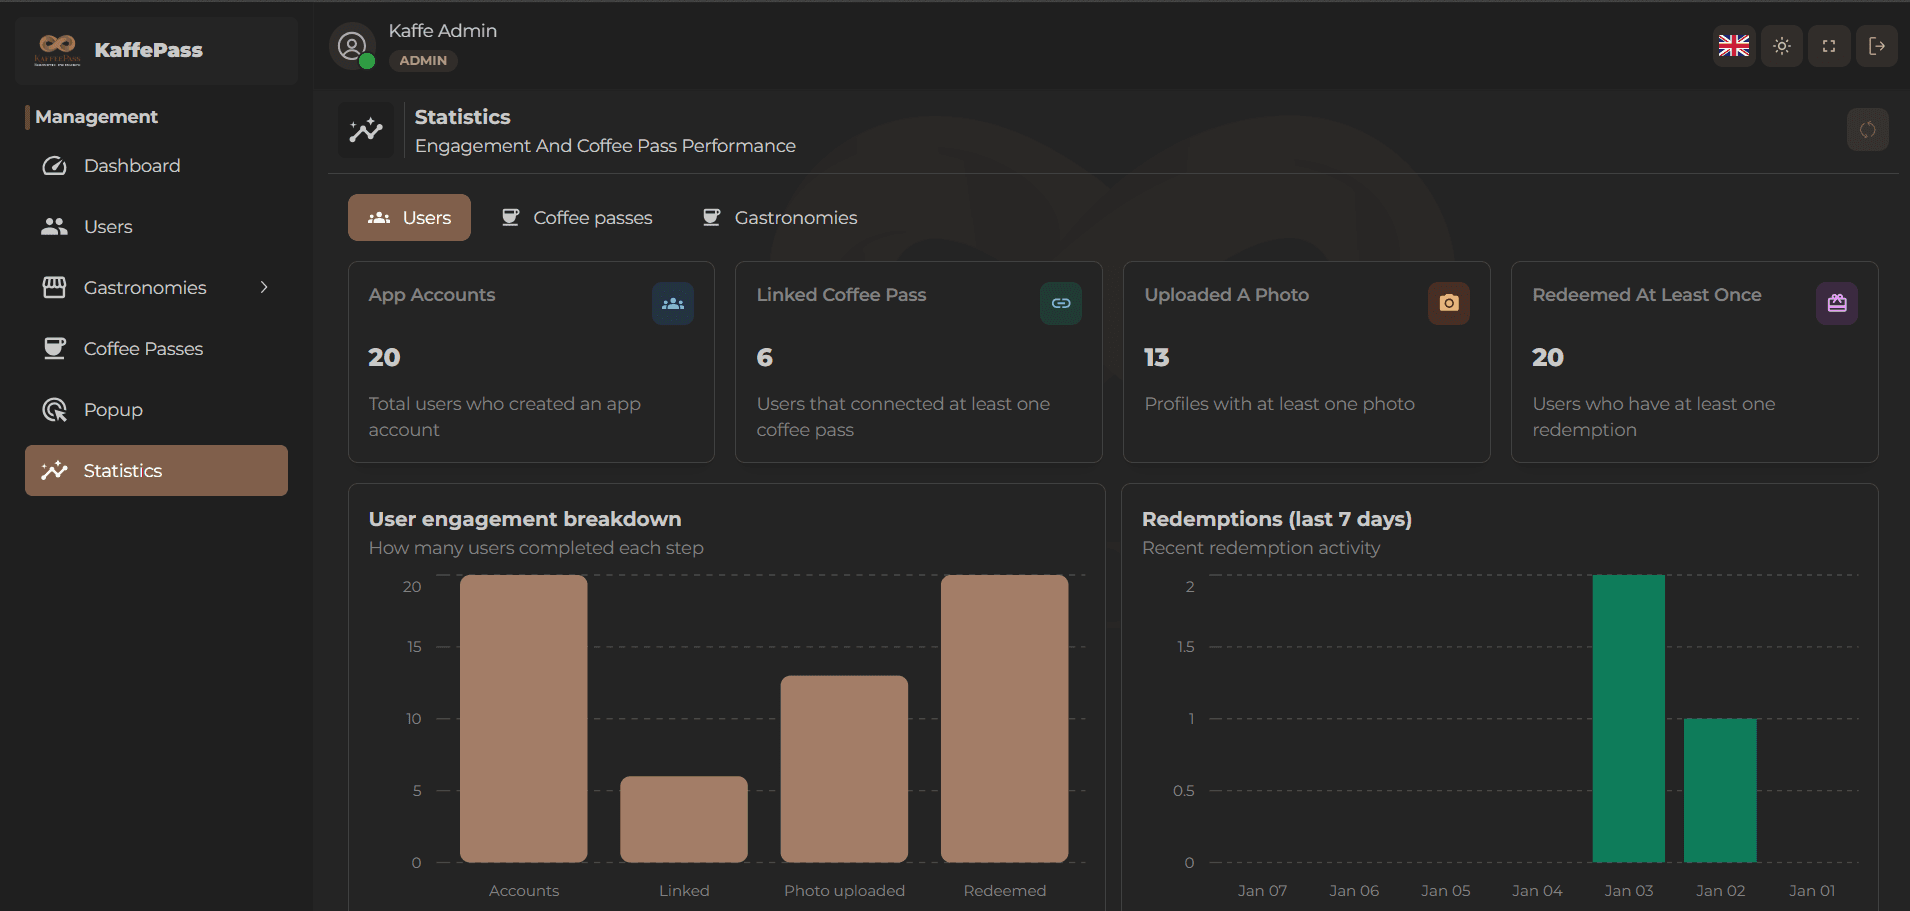Image resolution: width=1910 pixels, height=911 pixels.
Task: Click the green Jan 03 redemptions bar
Action: pos(1628,718)
